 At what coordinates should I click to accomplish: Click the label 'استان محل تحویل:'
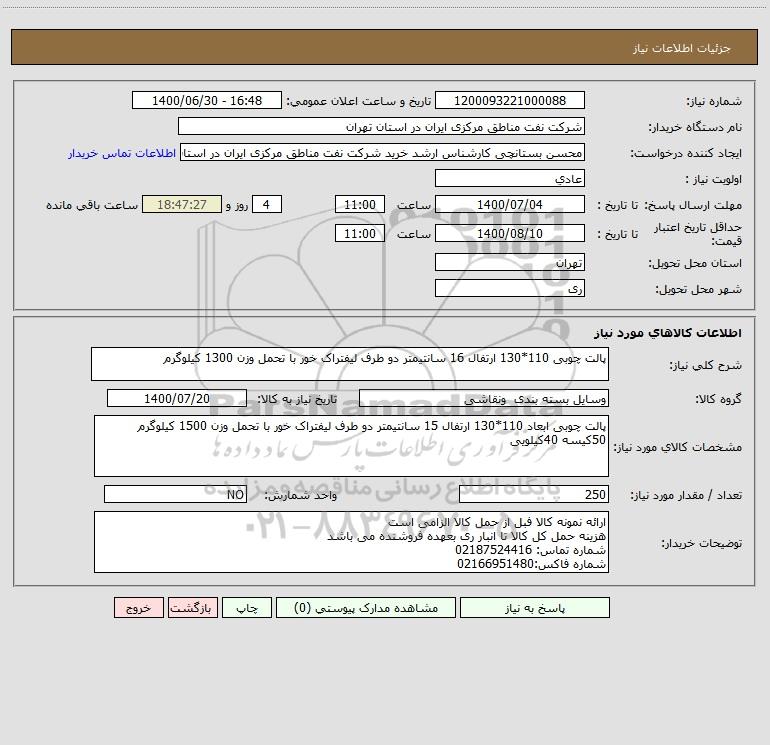click(695, 264)
